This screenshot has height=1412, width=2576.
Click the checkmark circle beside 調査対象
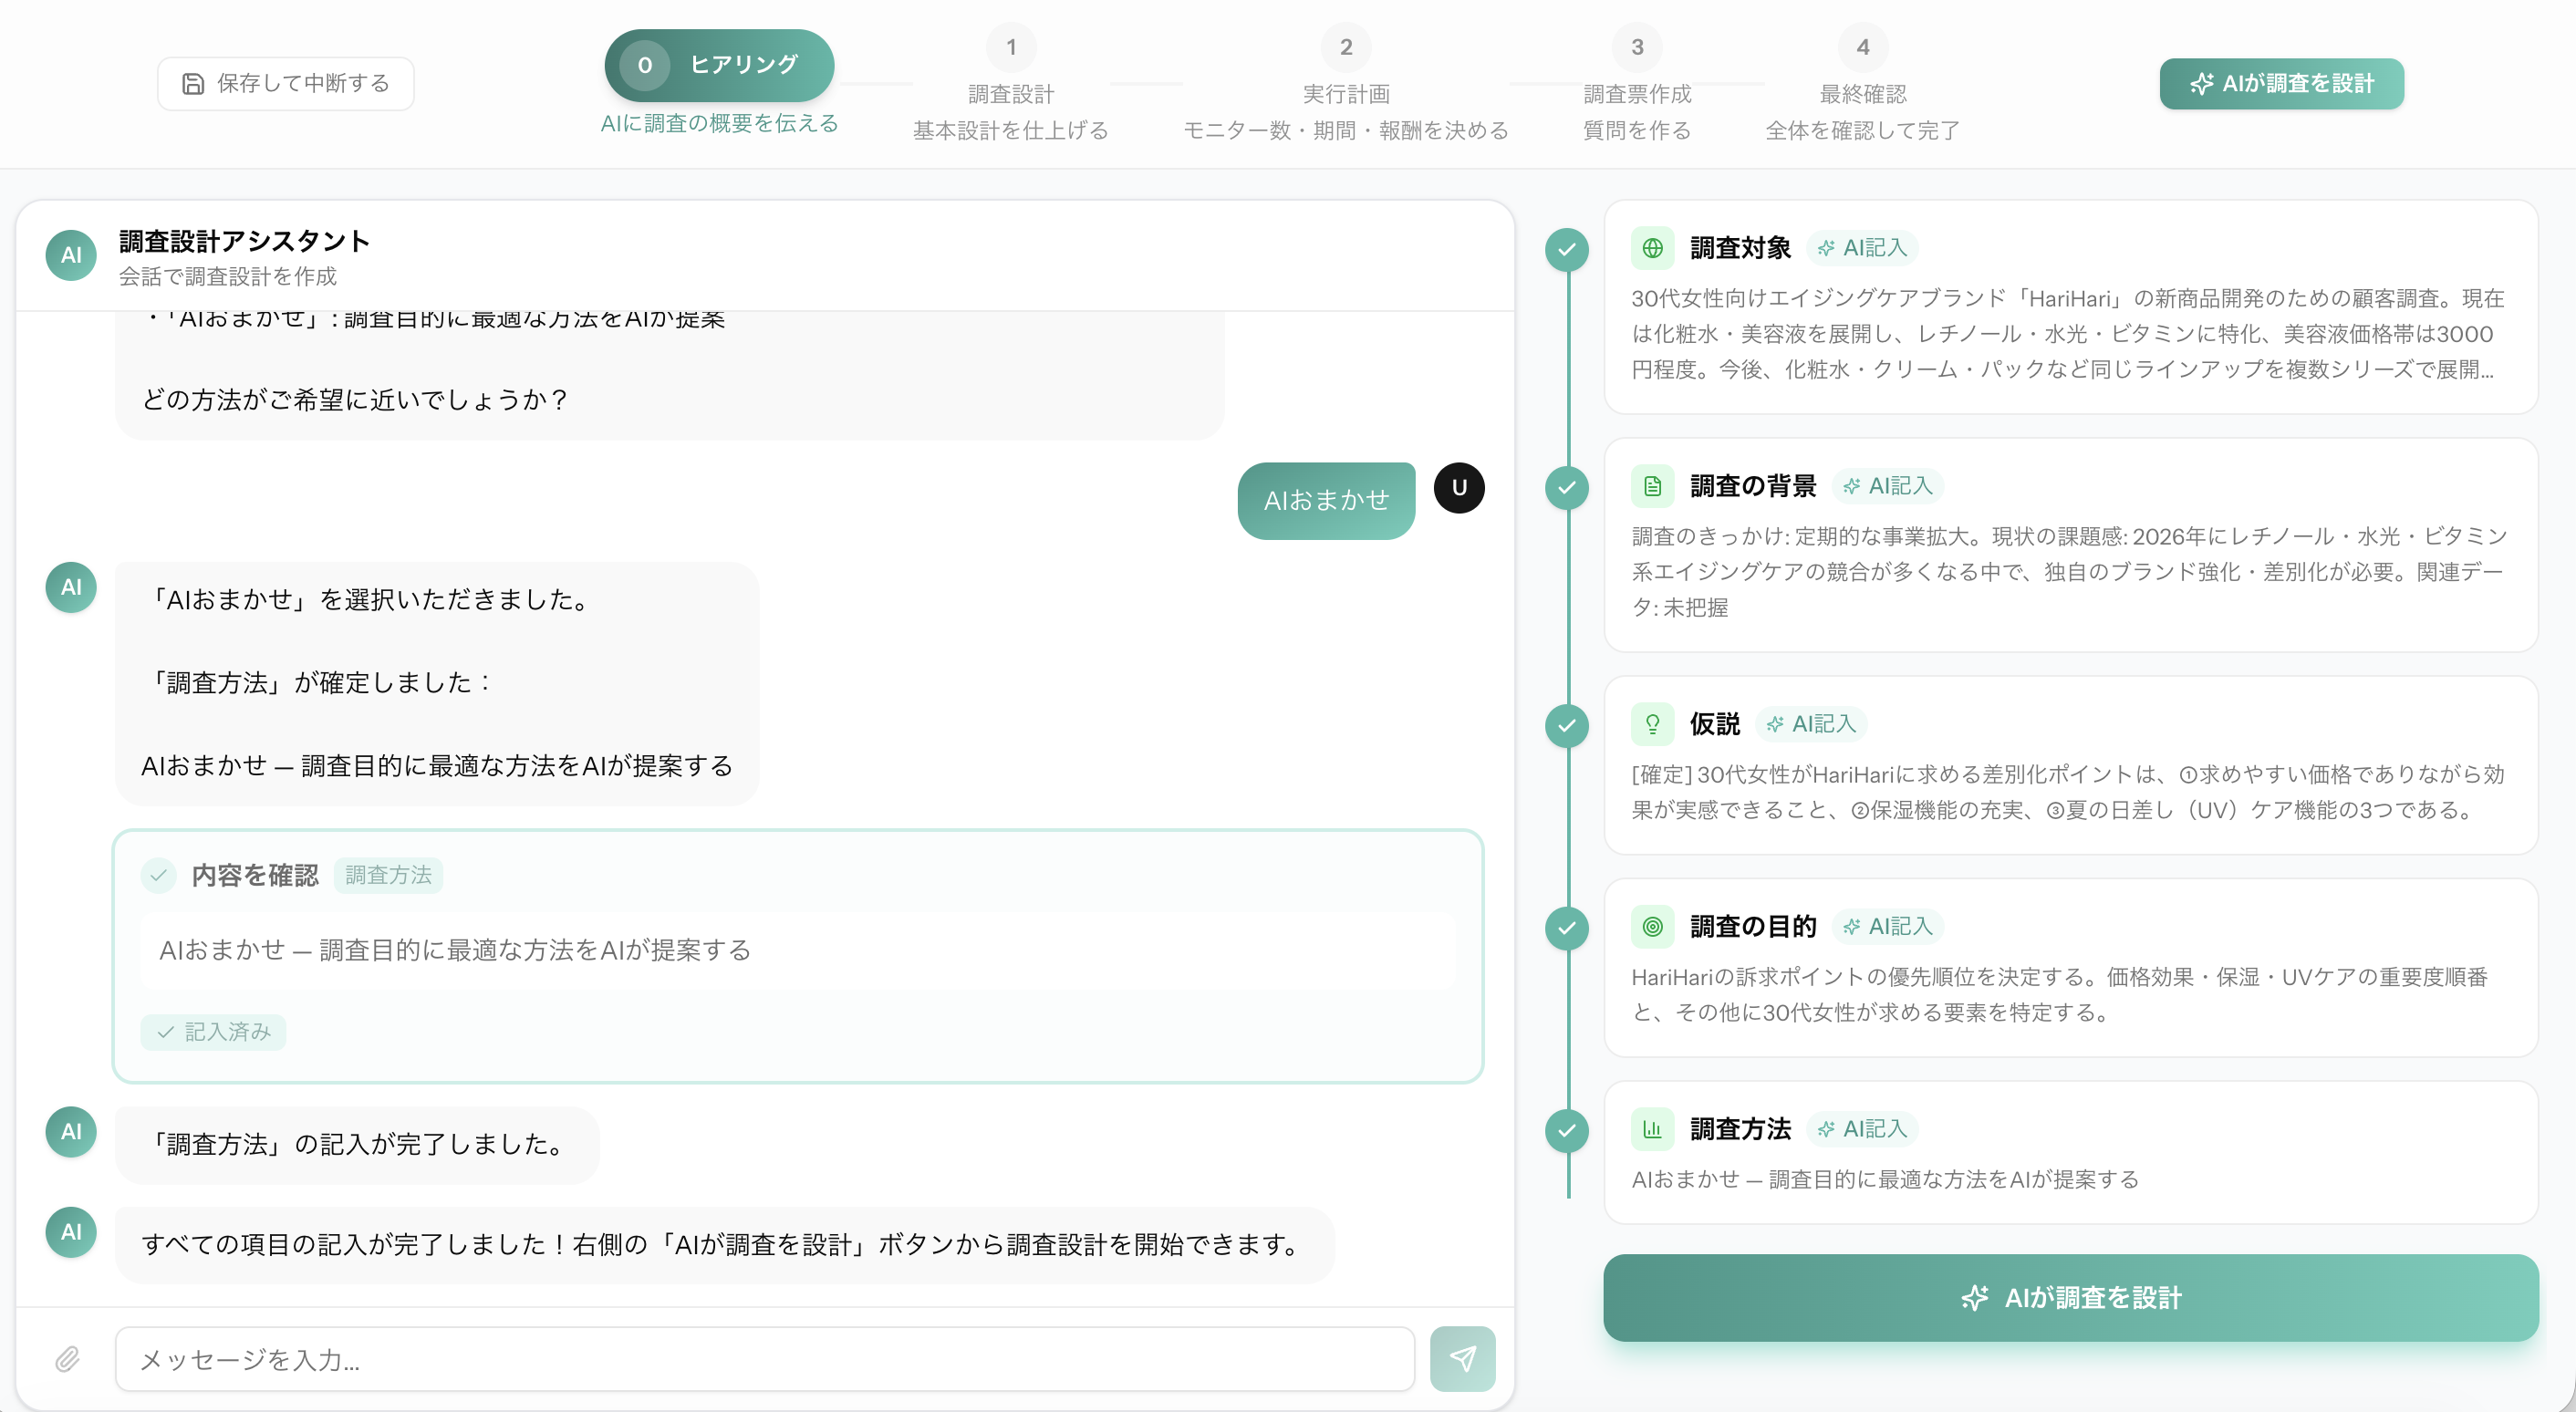click(x=1567, y=249)
